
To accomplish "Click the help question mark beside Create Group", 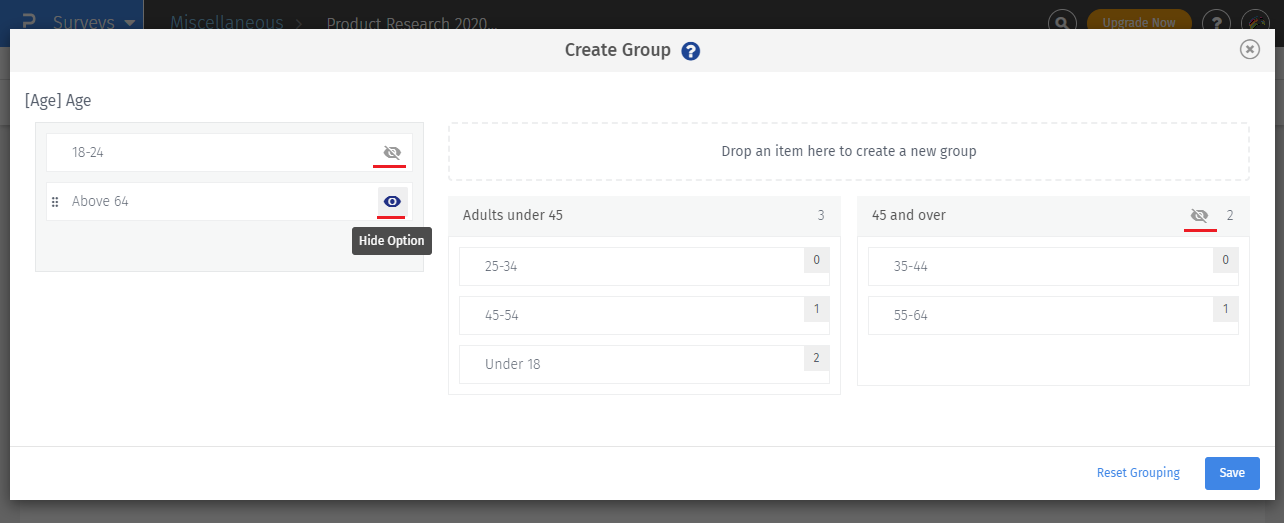I will [690, 51].
